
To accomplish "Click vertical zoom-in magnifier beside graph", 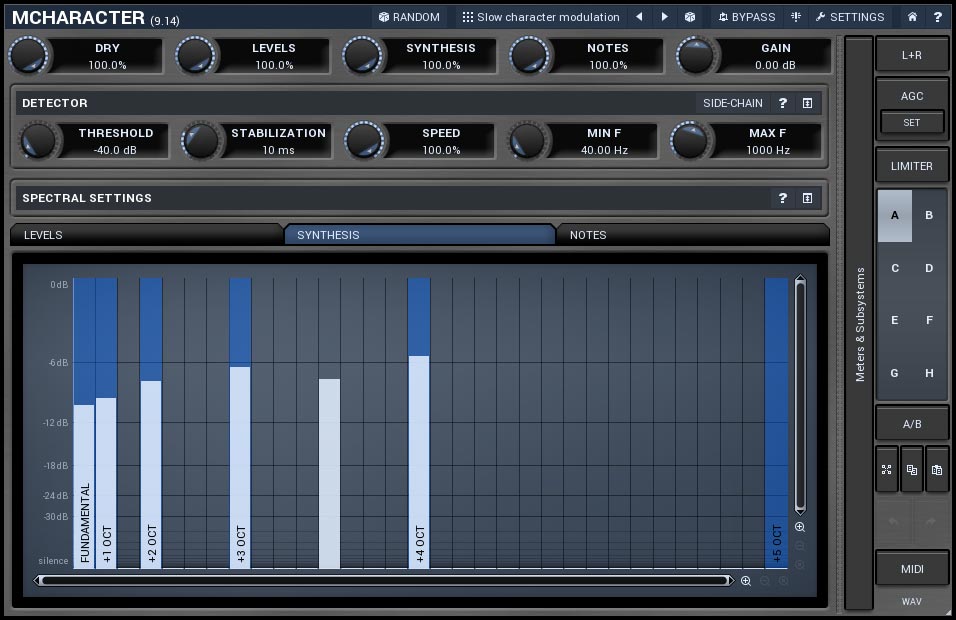I will tap(800, 527).
